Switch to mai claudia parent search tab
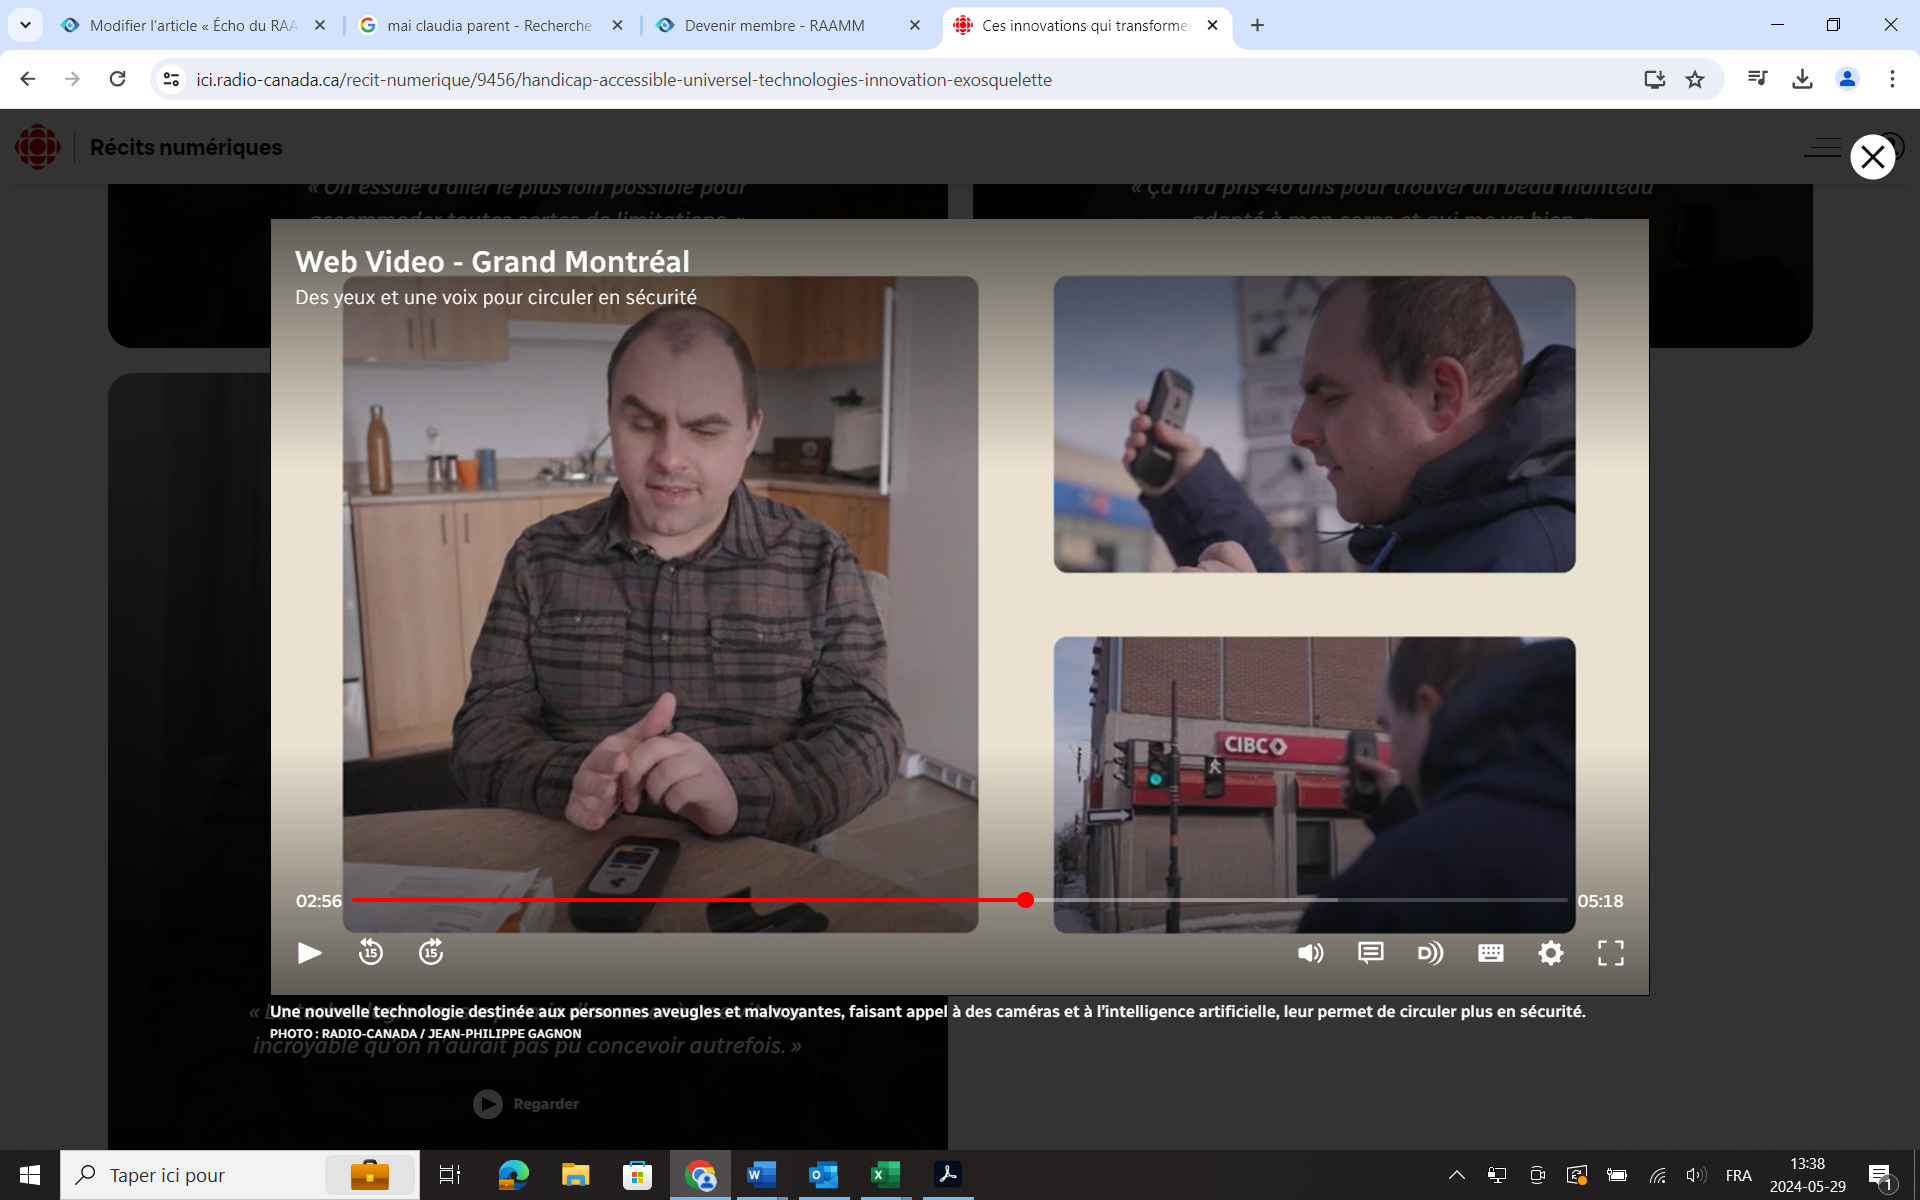This screenshot has height=1200, width=1920. 488,25
